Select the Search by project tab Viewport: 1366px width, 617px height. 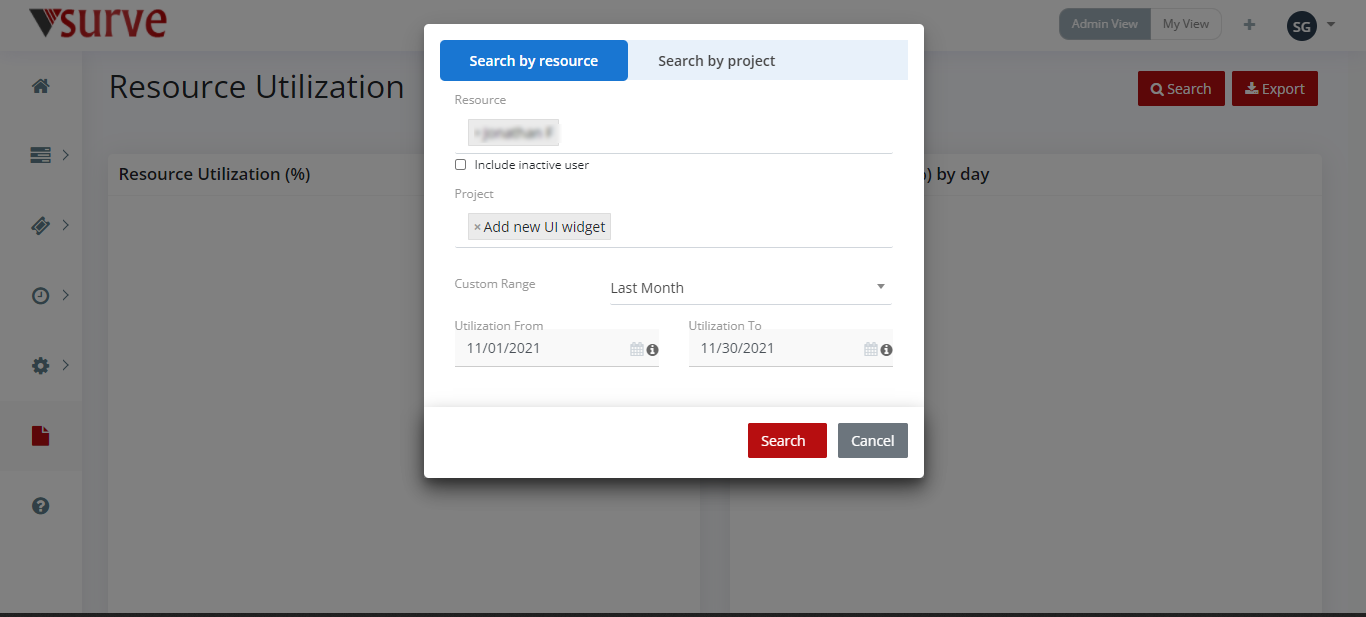pos(717,61)
